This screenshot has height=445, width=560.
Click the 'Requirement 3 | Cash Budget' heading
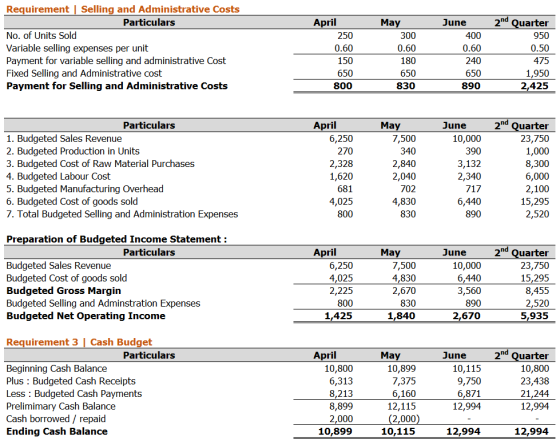coord(79,342)
